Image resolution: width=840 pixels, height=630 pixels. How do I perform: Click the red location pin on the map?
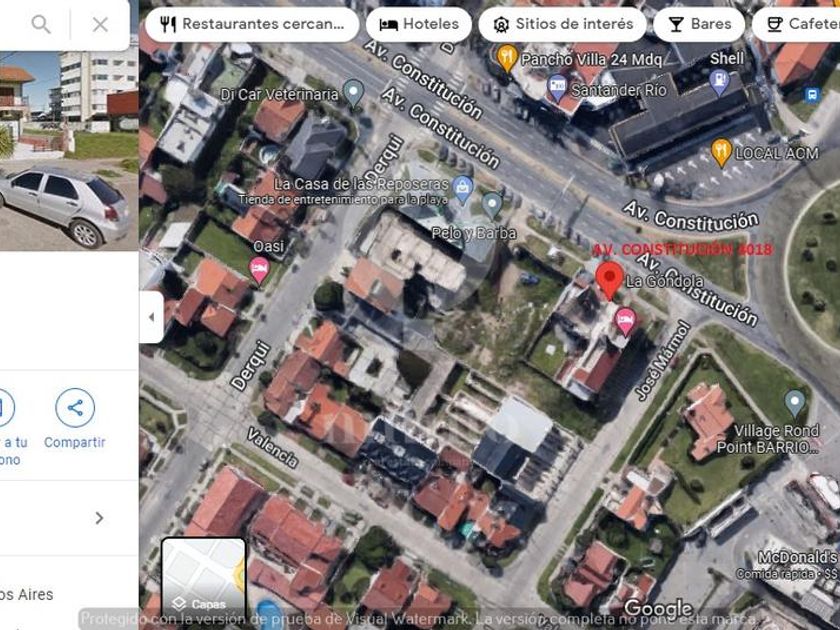point(610,280)
